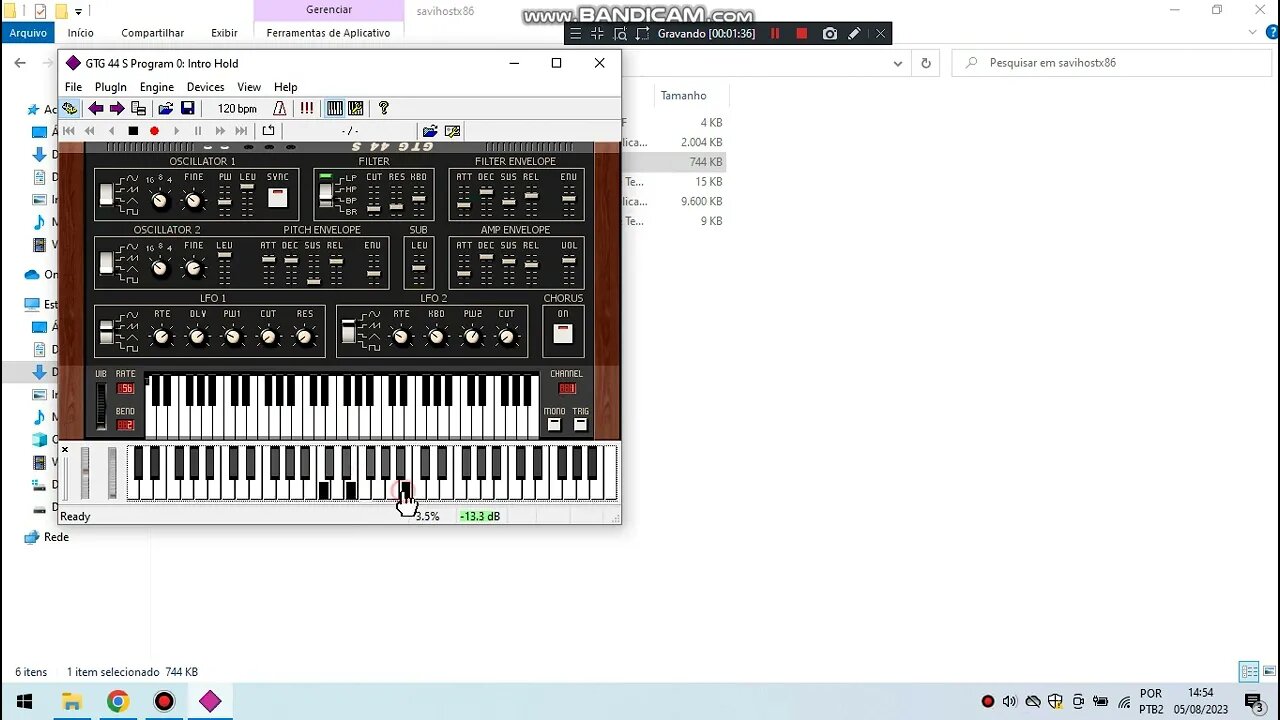Open the Devices menu

205,87
